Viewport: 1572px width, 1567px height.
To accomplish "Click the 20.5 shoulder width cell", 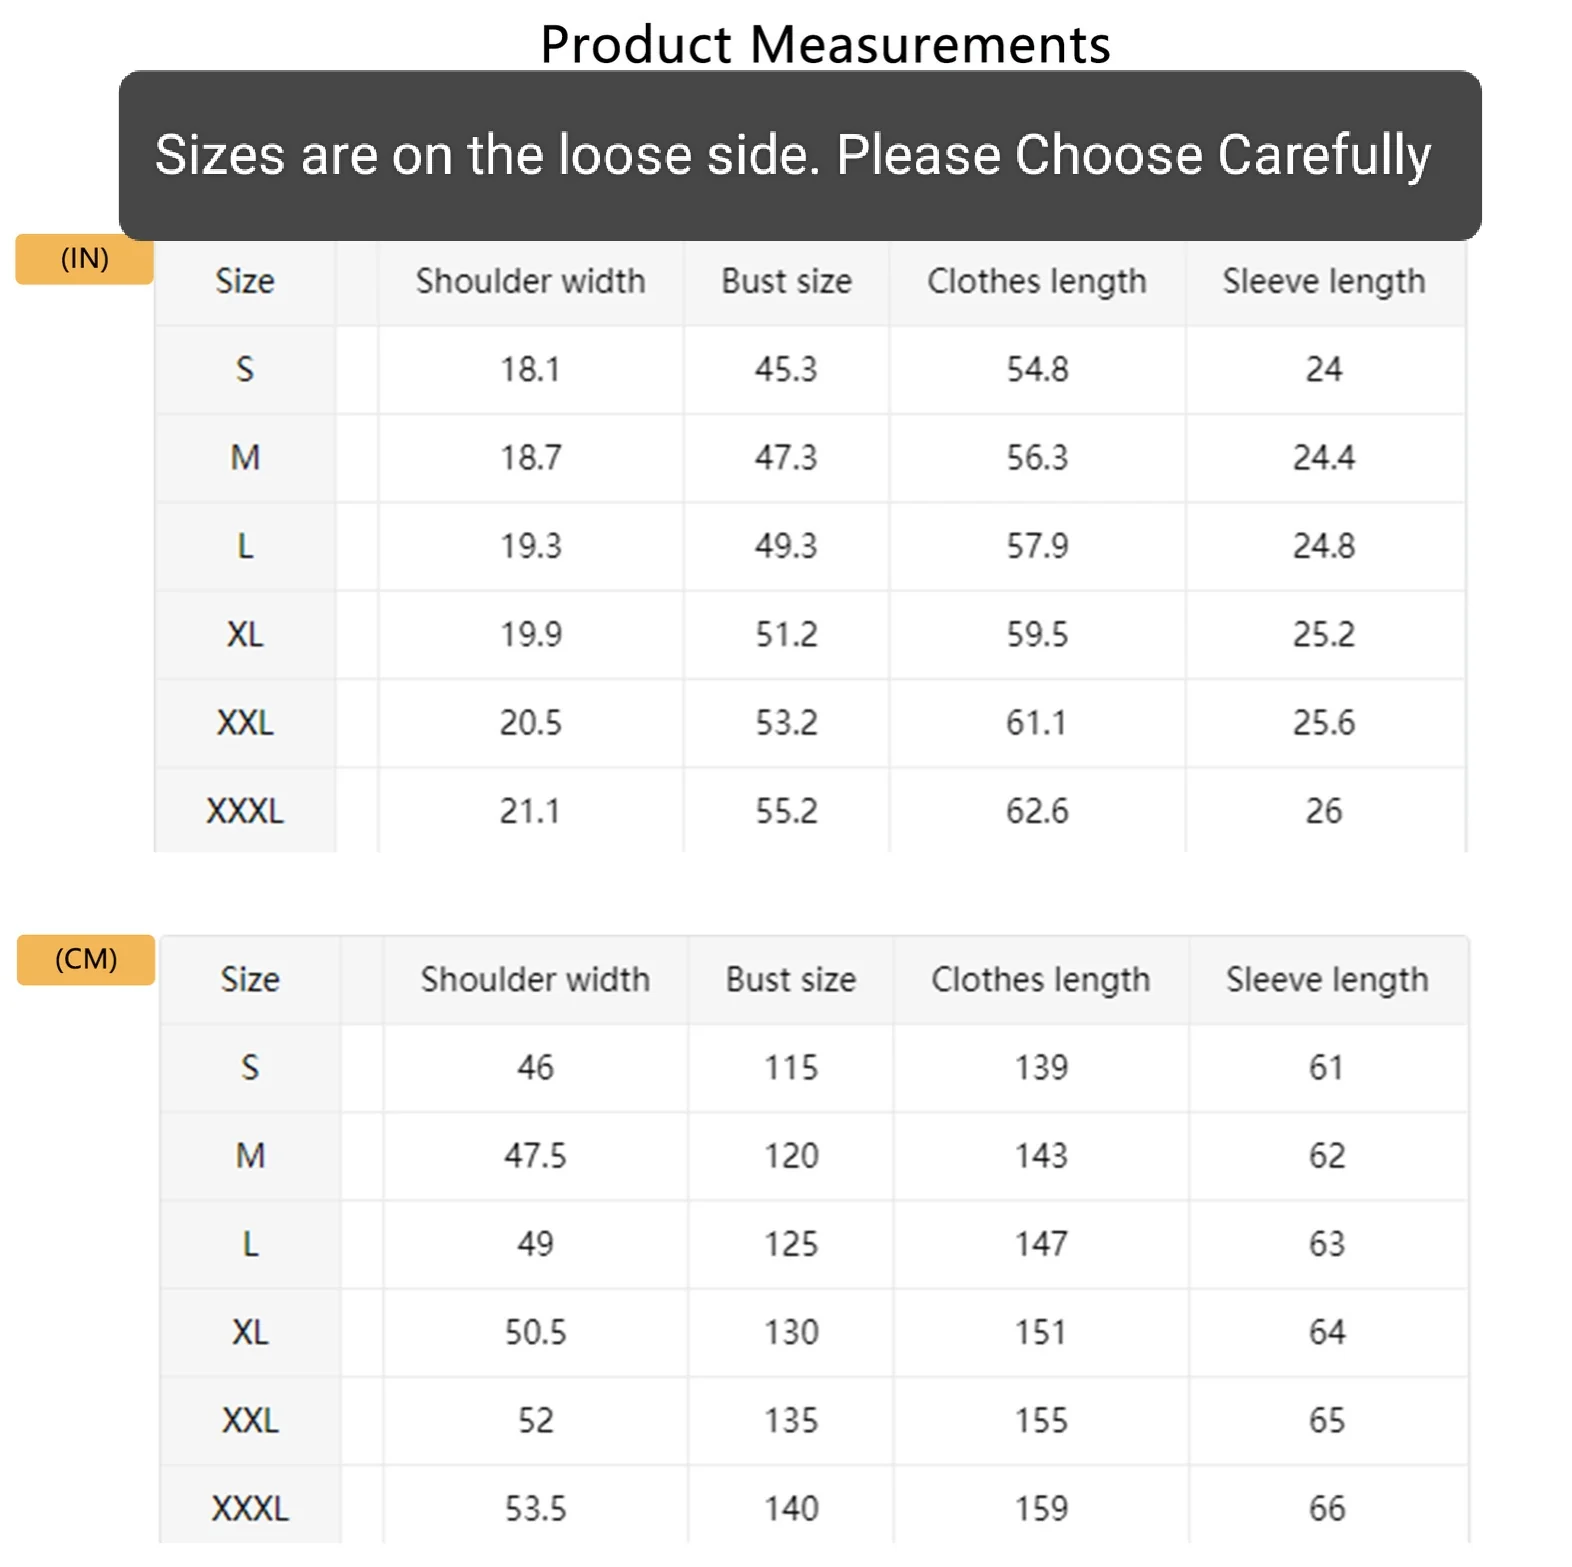I will coord(531,722).
